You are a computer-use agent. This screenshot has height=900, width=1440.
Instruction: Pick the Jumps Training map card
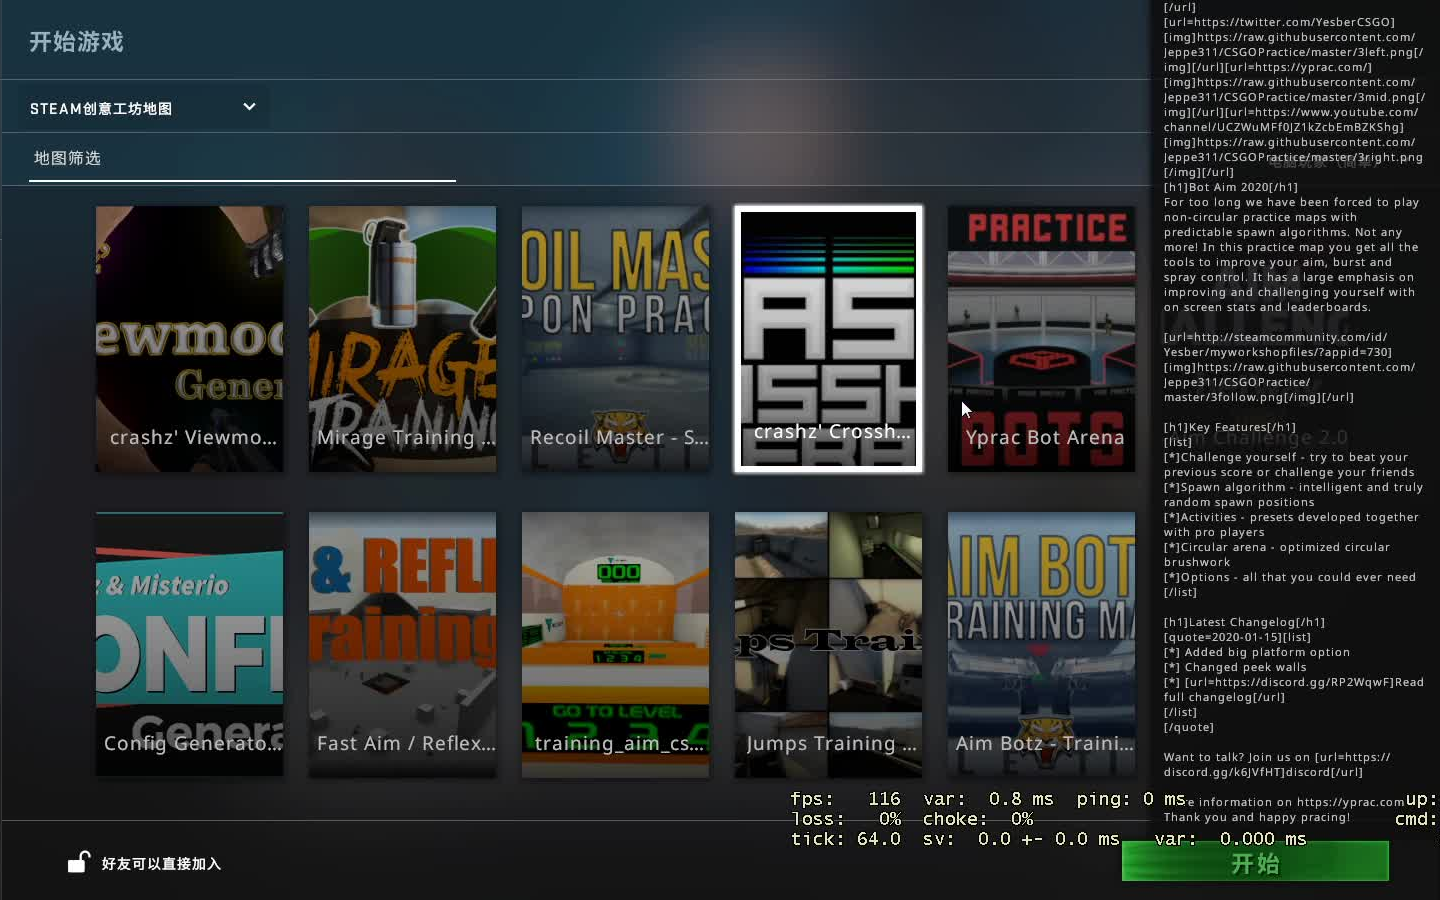(828, 645)
